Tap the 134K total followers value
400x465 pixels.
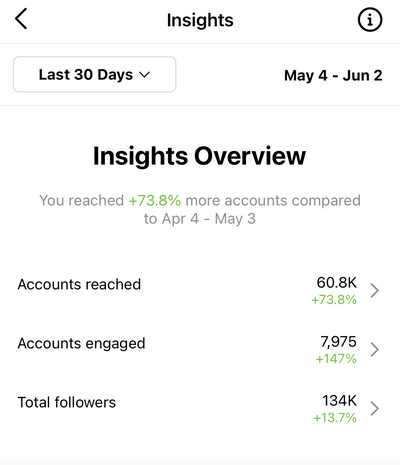pos(339,401)
